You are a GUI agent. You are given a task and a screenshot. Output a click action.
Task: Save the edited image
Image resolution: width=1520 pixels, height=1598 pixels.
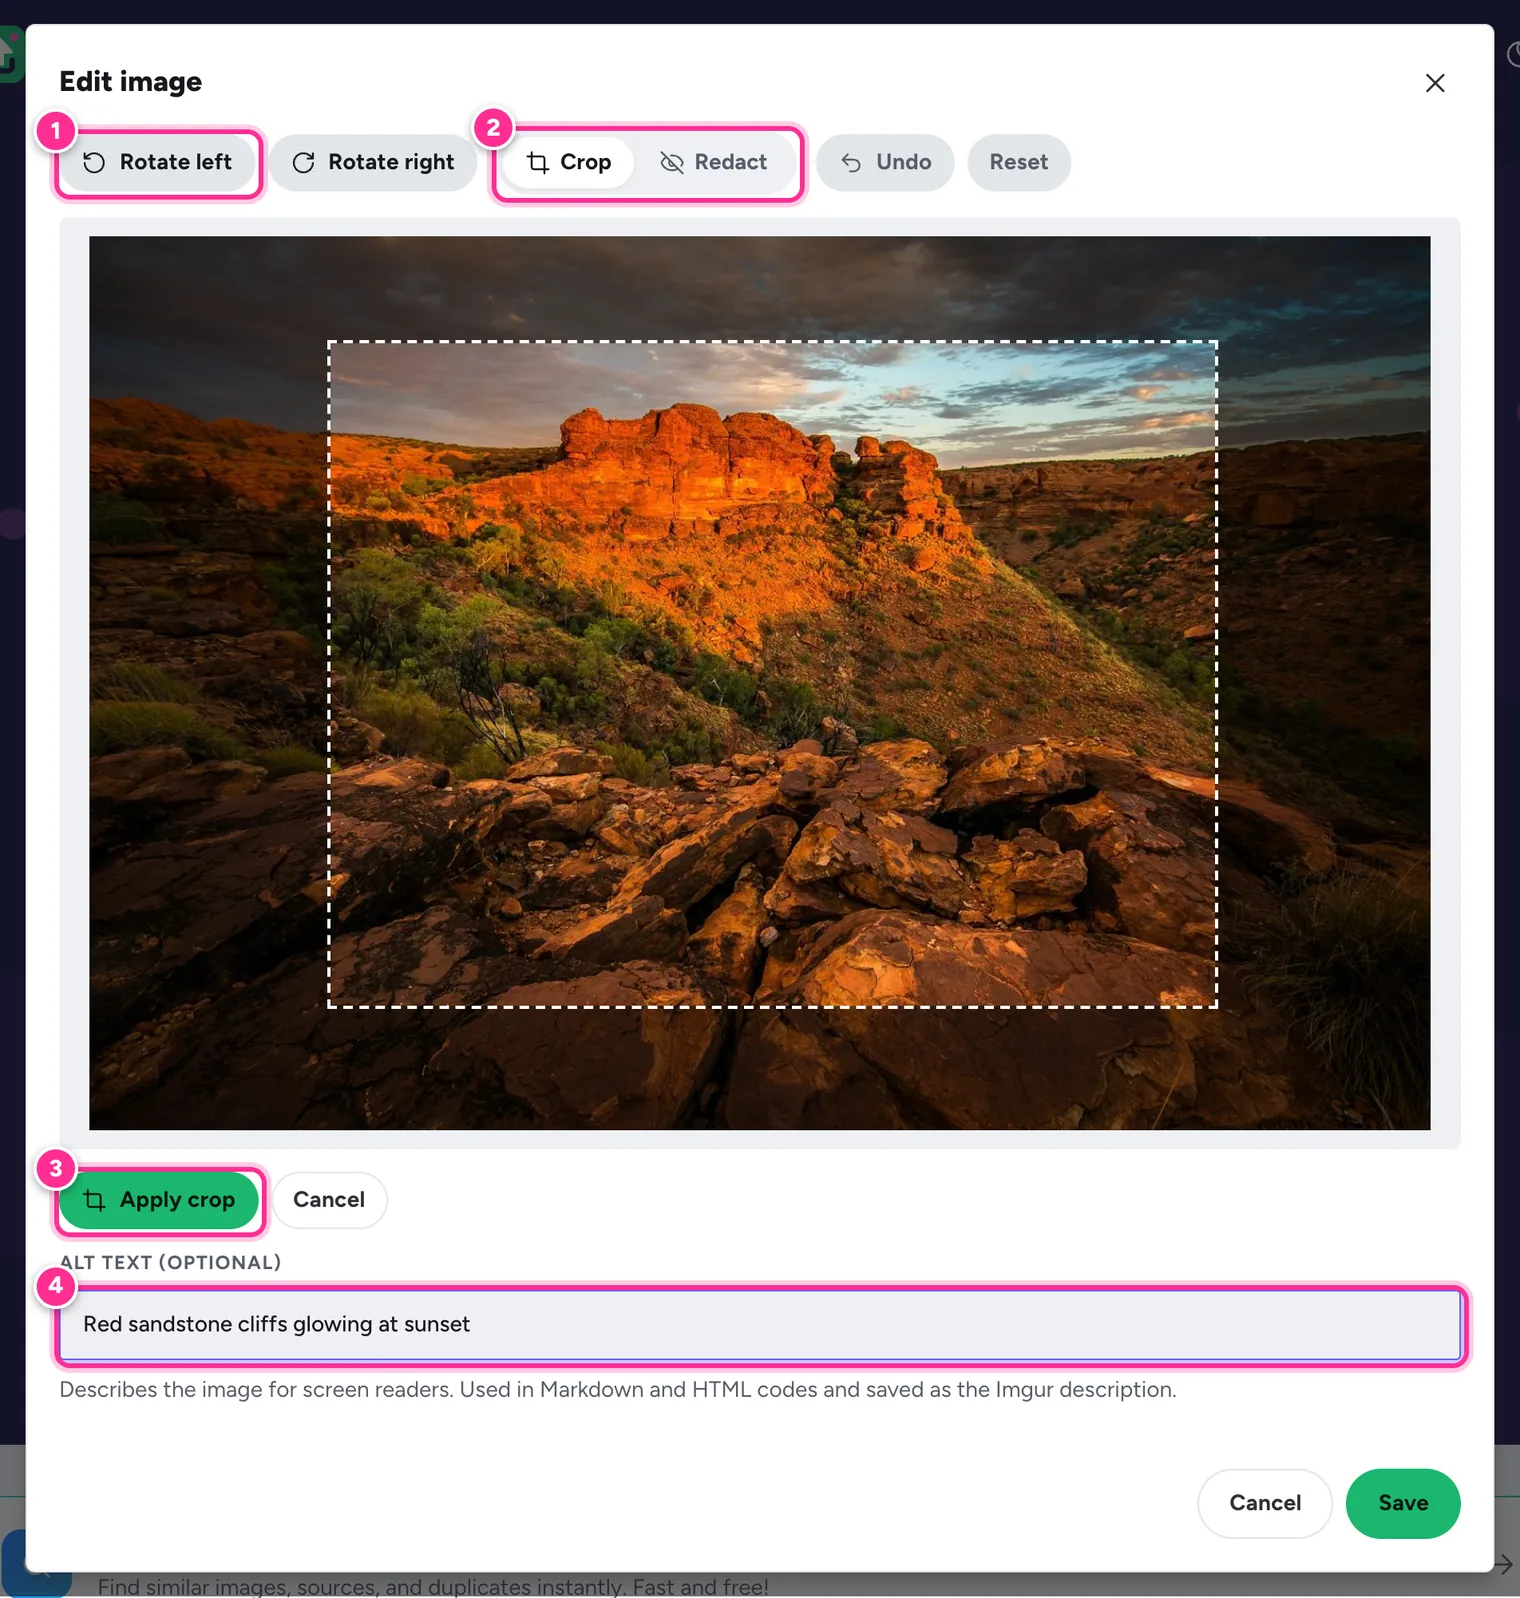[1403, 1503]
